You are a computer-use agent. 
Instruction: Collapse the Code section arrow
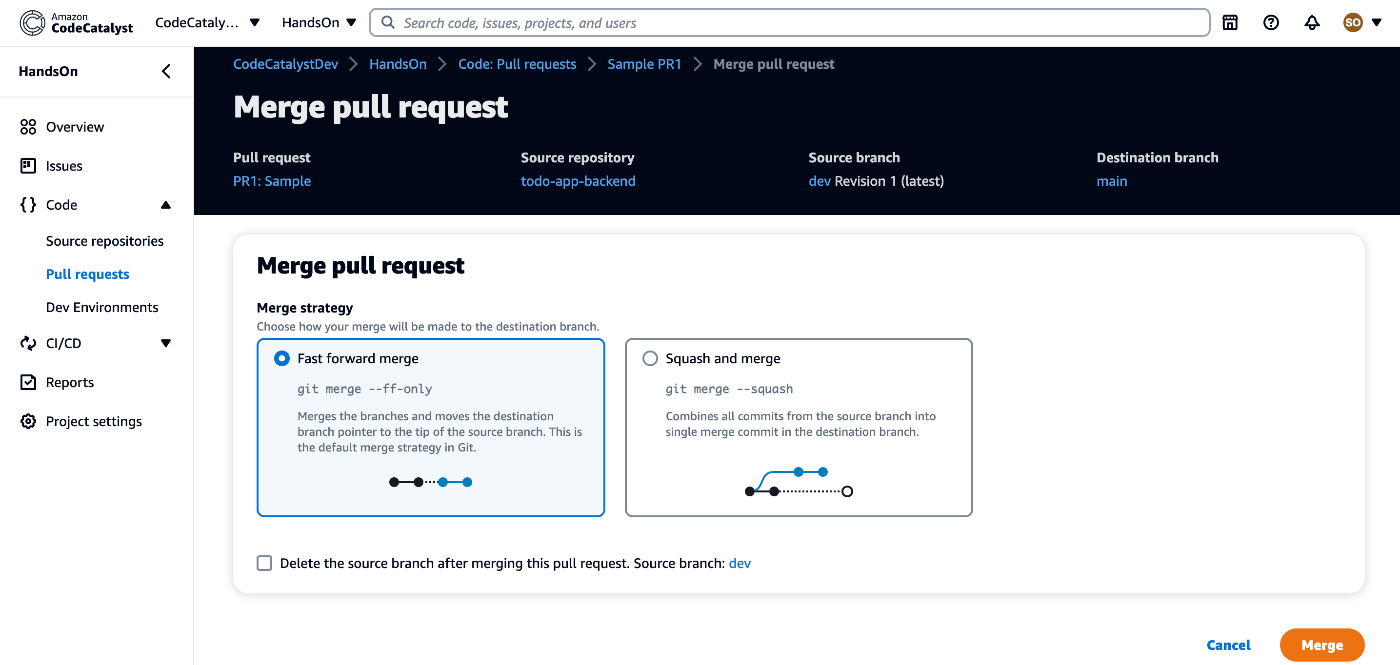click(166, 205)
